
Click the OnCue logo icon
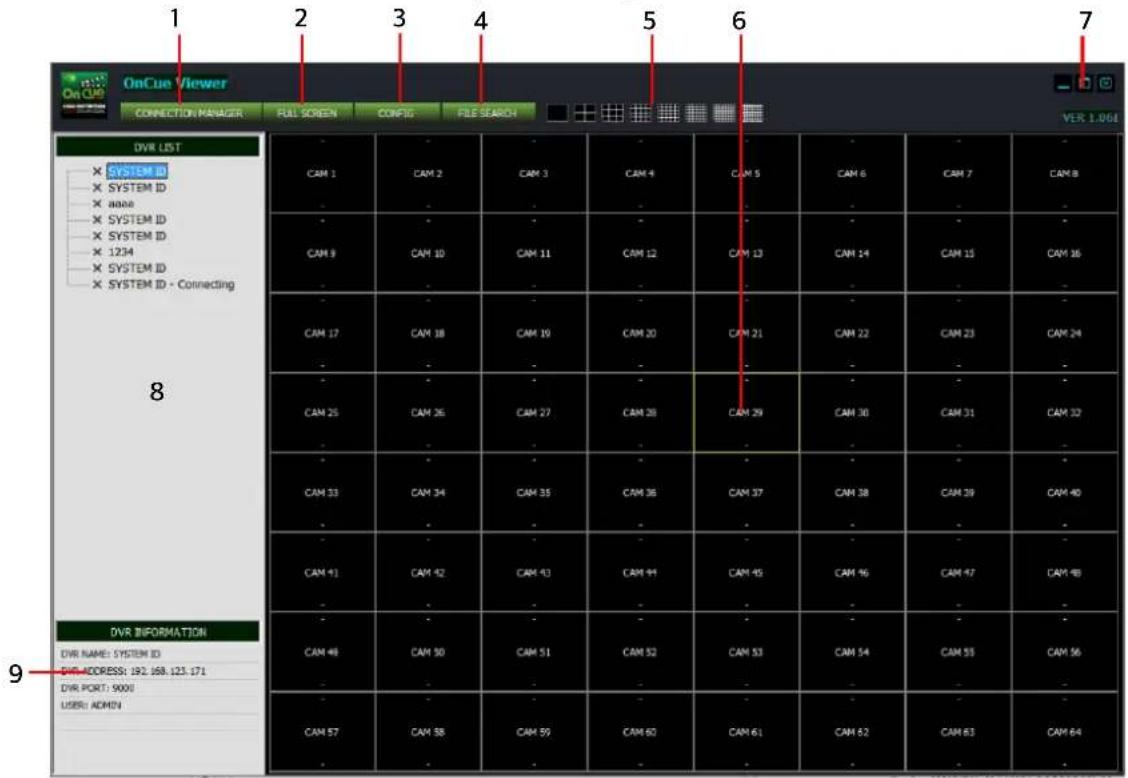pyautogui.click(x=85, y=94)
